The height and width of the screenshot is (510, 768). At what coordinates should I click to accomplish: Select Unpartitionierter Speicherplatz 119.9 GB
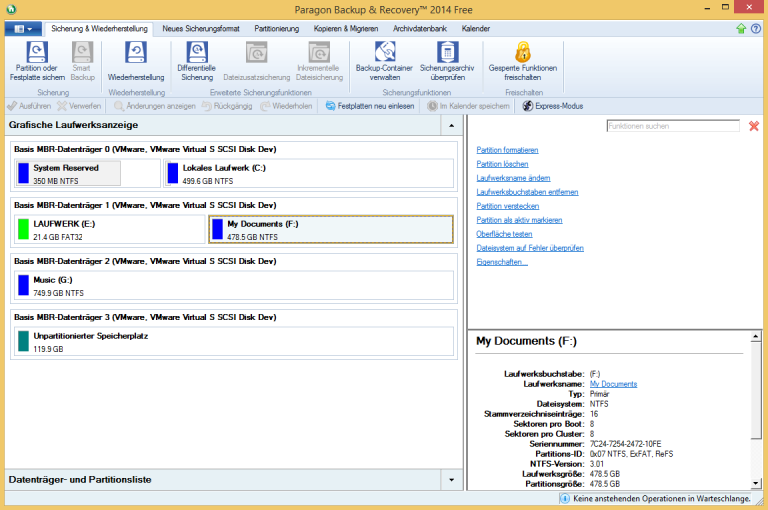(x=234, y=341)
